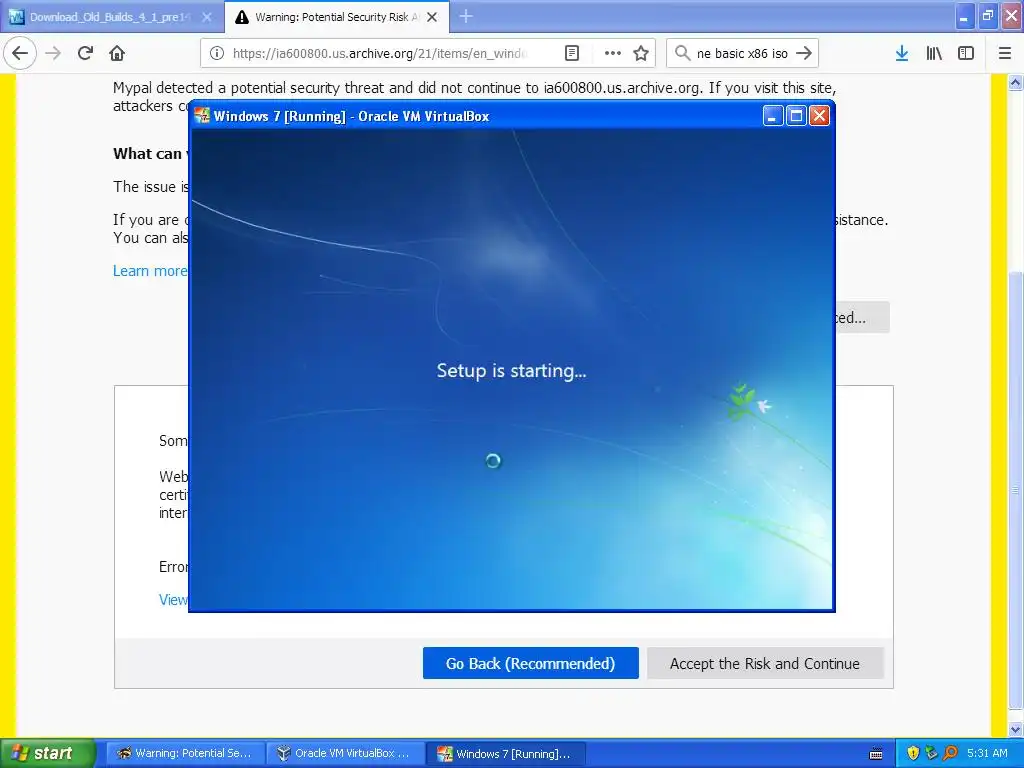Switch to Oracle VM VirtualBox taskbar item
Image resolution: width=1024 pixels, height=768 pixels.
(x=346, y=753)
